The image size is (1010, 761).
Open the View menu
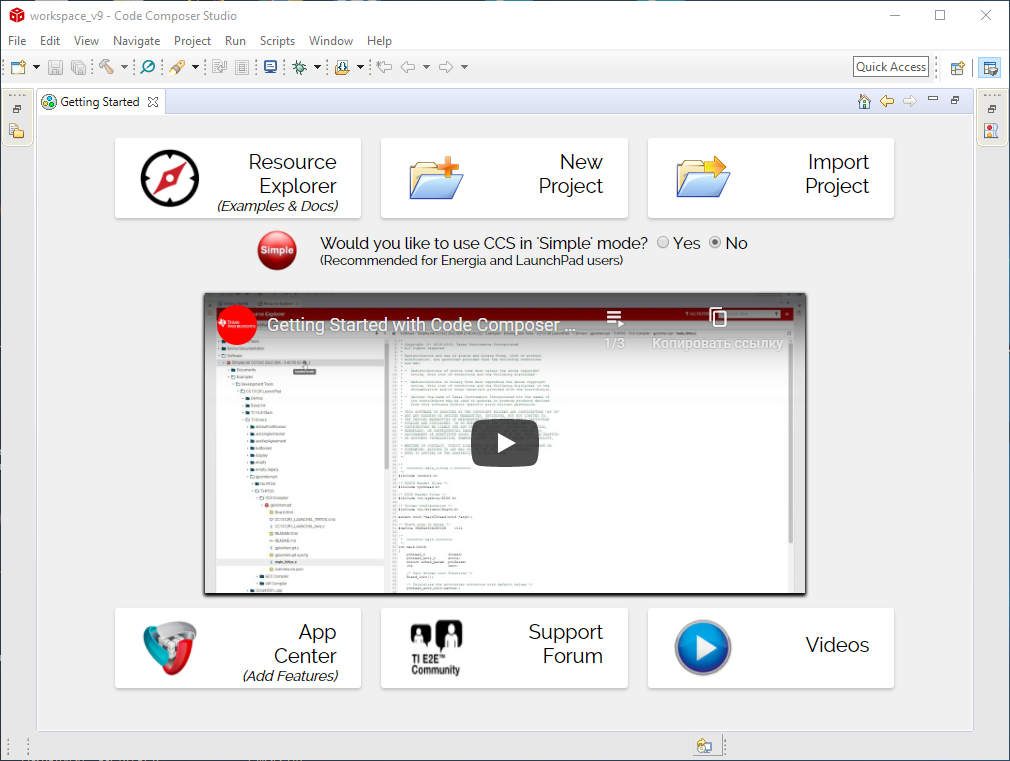click(86, 41)
